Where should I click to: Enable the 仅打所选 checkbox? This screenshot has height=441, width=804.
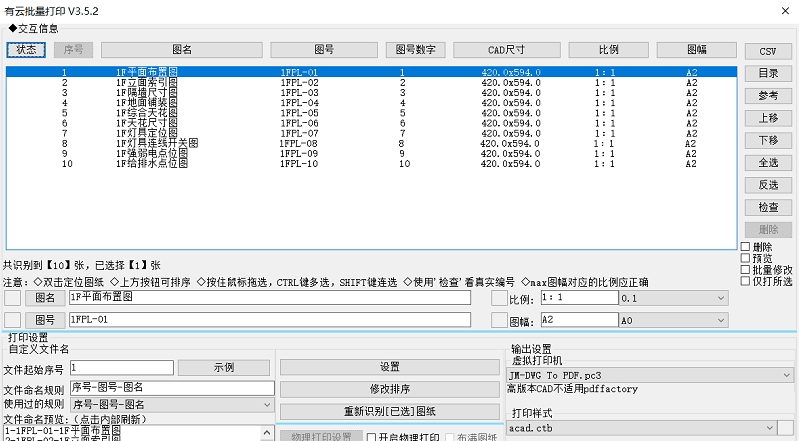[746, 280]
